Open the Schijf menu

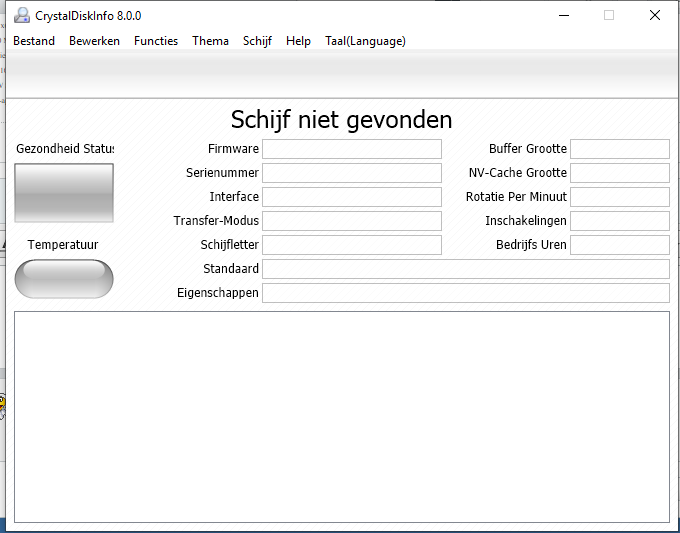(257, 41)
